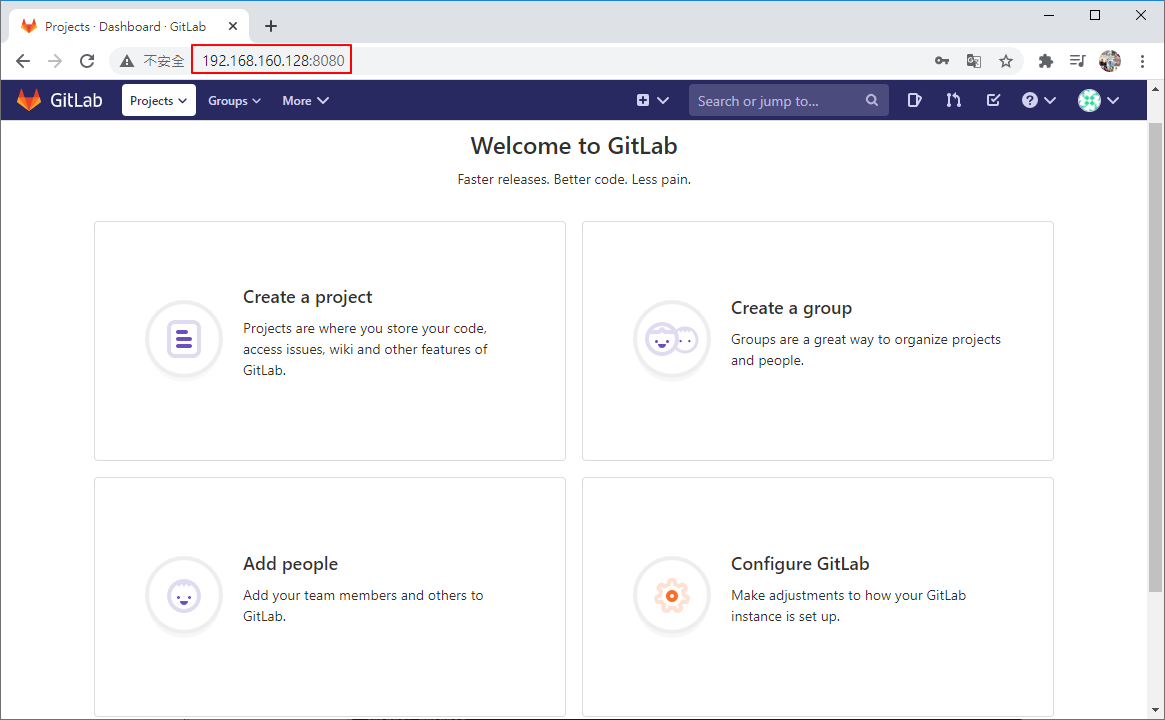This screenshot has height=720, width=1165.
Task: Open the Create a project card
Action: (x=330, y=341)
